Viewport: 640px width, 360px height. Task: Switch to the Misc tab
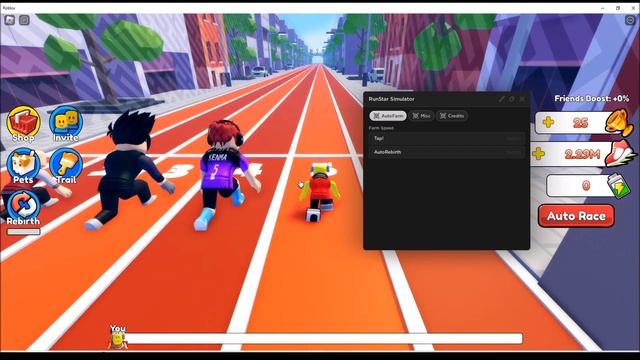pyautogui.click(x=421, y=116)
